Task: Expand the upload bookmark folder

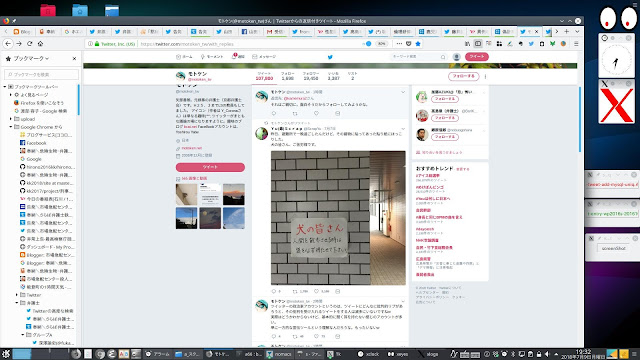Action: [x=11, y=119]
